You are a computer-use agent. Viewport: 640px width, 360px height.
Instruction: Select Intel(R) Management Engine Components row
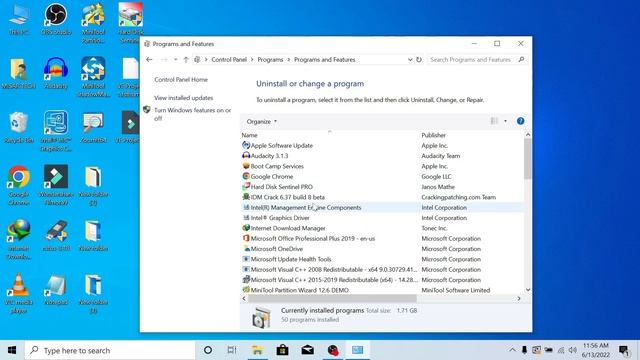(382, 207)
